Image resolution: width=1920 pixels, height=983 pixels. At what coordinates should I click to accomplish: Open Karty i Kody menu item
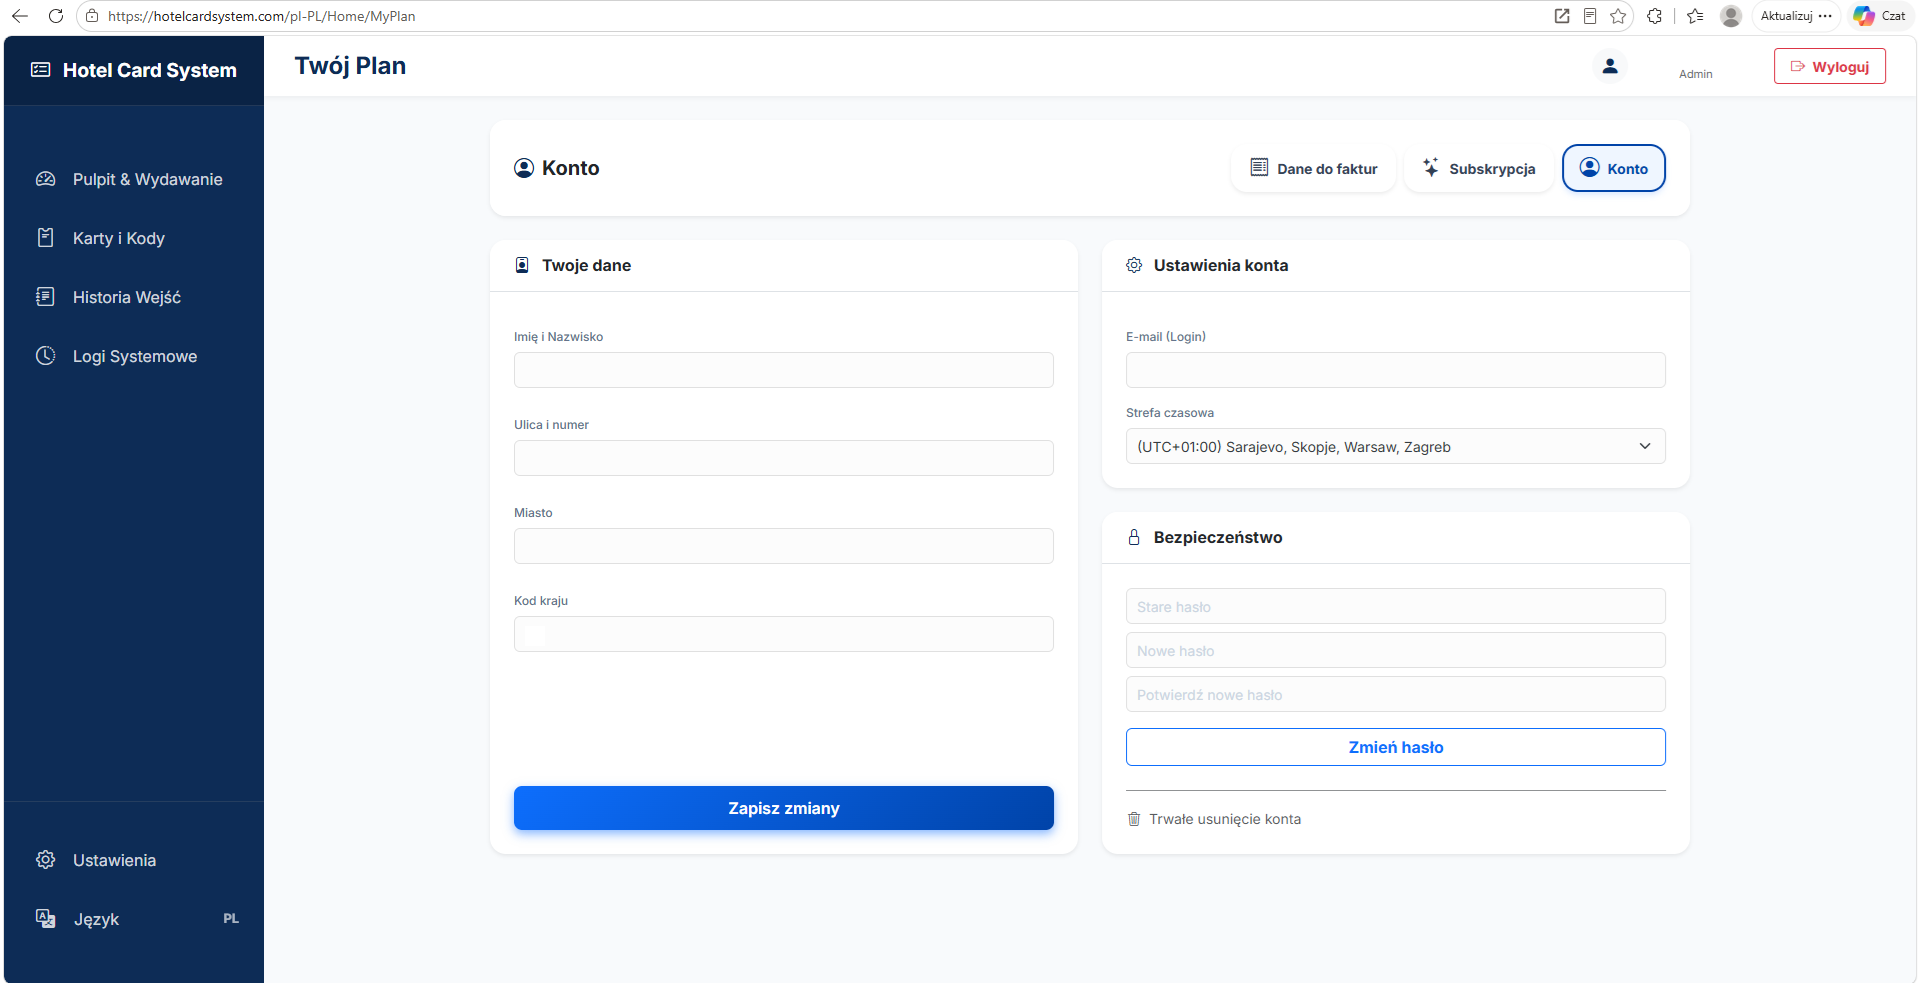click(134, 238)
